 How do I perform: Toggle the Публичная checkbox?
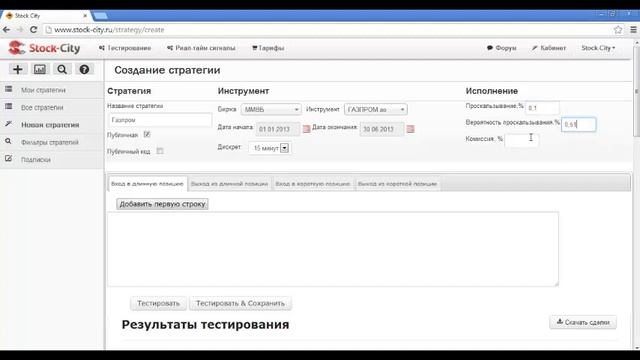point(147,134)
